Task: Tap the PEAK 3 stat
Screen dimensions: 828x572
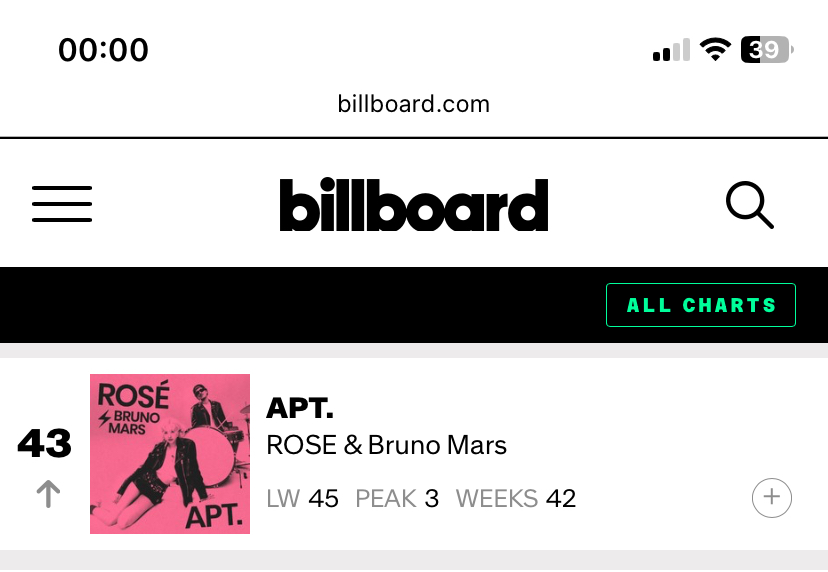Action: pos(397,499)
